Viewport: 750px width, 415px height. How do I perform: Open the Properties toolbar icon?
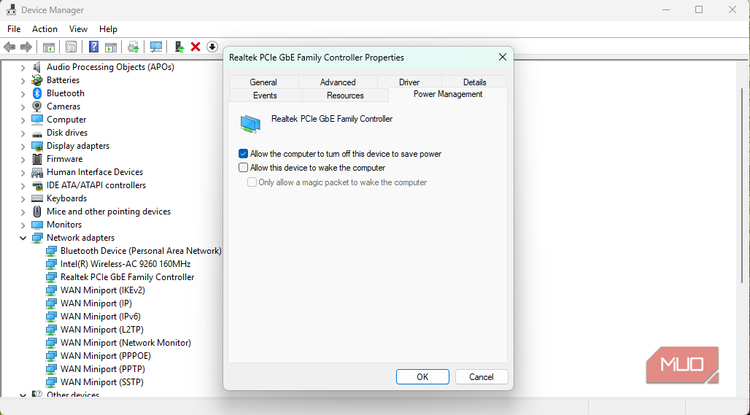[71, 47]
